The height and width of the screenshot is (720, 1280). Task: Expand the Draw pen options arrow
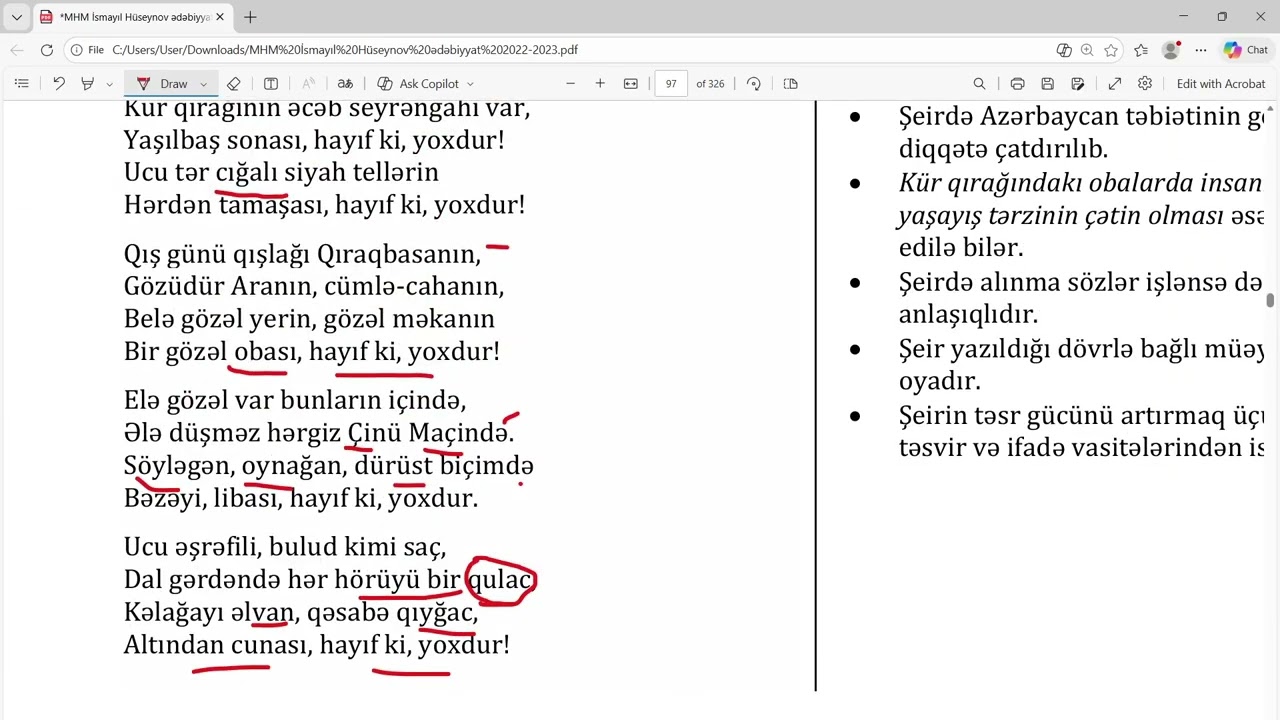click(x=204, y=84)
